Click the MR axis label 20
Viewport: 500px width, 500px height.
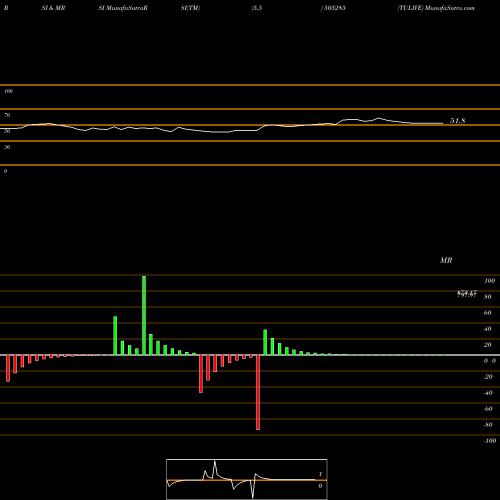tap(488, 345)
